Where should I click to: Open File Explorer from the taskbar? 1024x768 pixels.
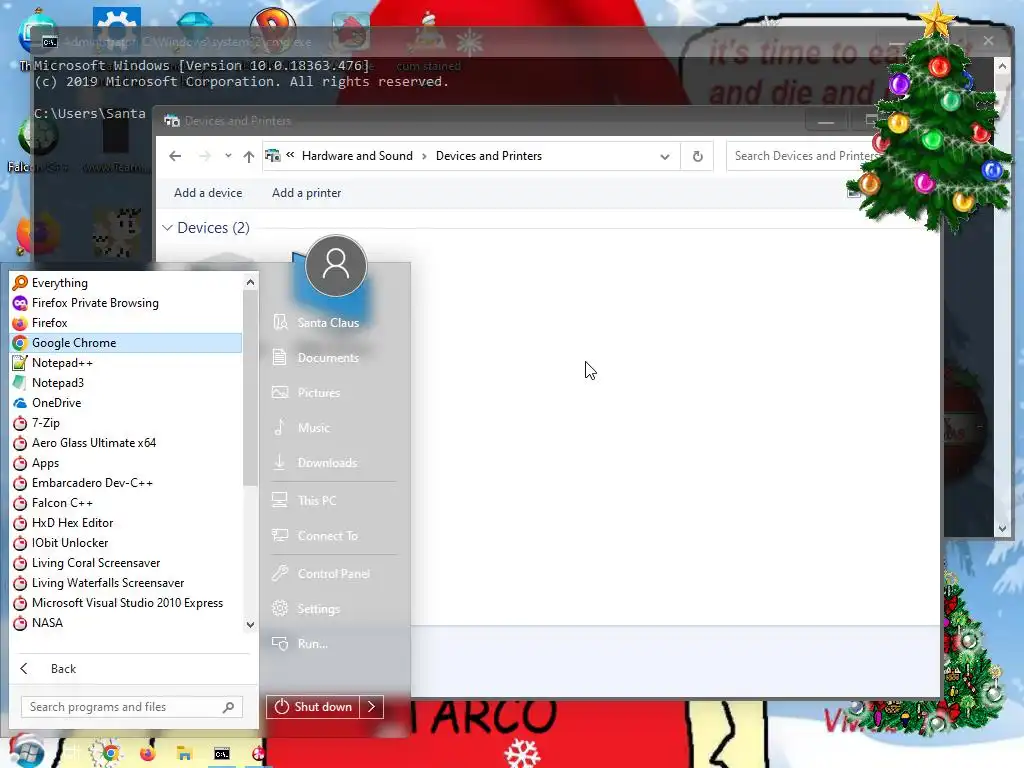tap(185, 754)
